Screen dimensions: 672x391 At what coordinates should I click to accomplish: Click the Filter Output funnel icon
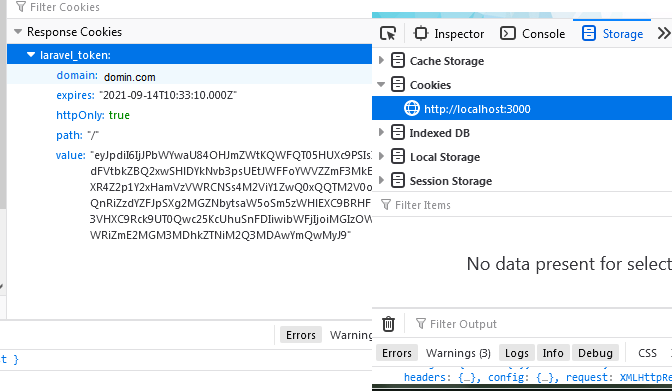421,324
